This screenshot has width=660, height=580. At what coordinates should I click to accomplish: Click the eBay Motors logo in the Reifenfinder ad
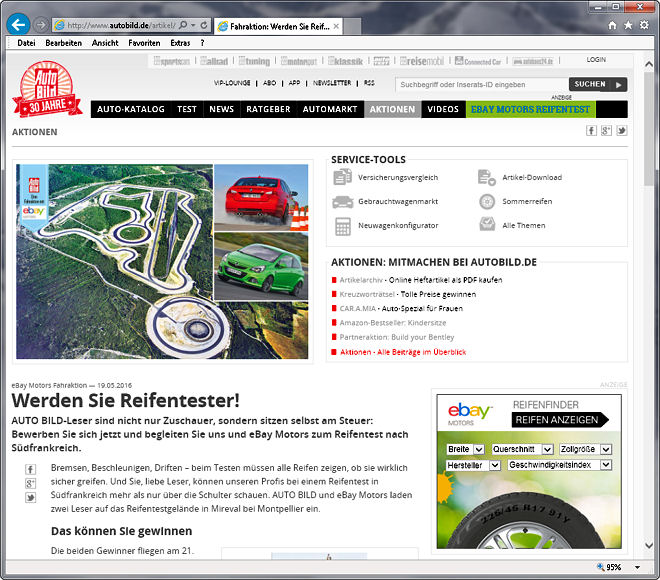469,413
